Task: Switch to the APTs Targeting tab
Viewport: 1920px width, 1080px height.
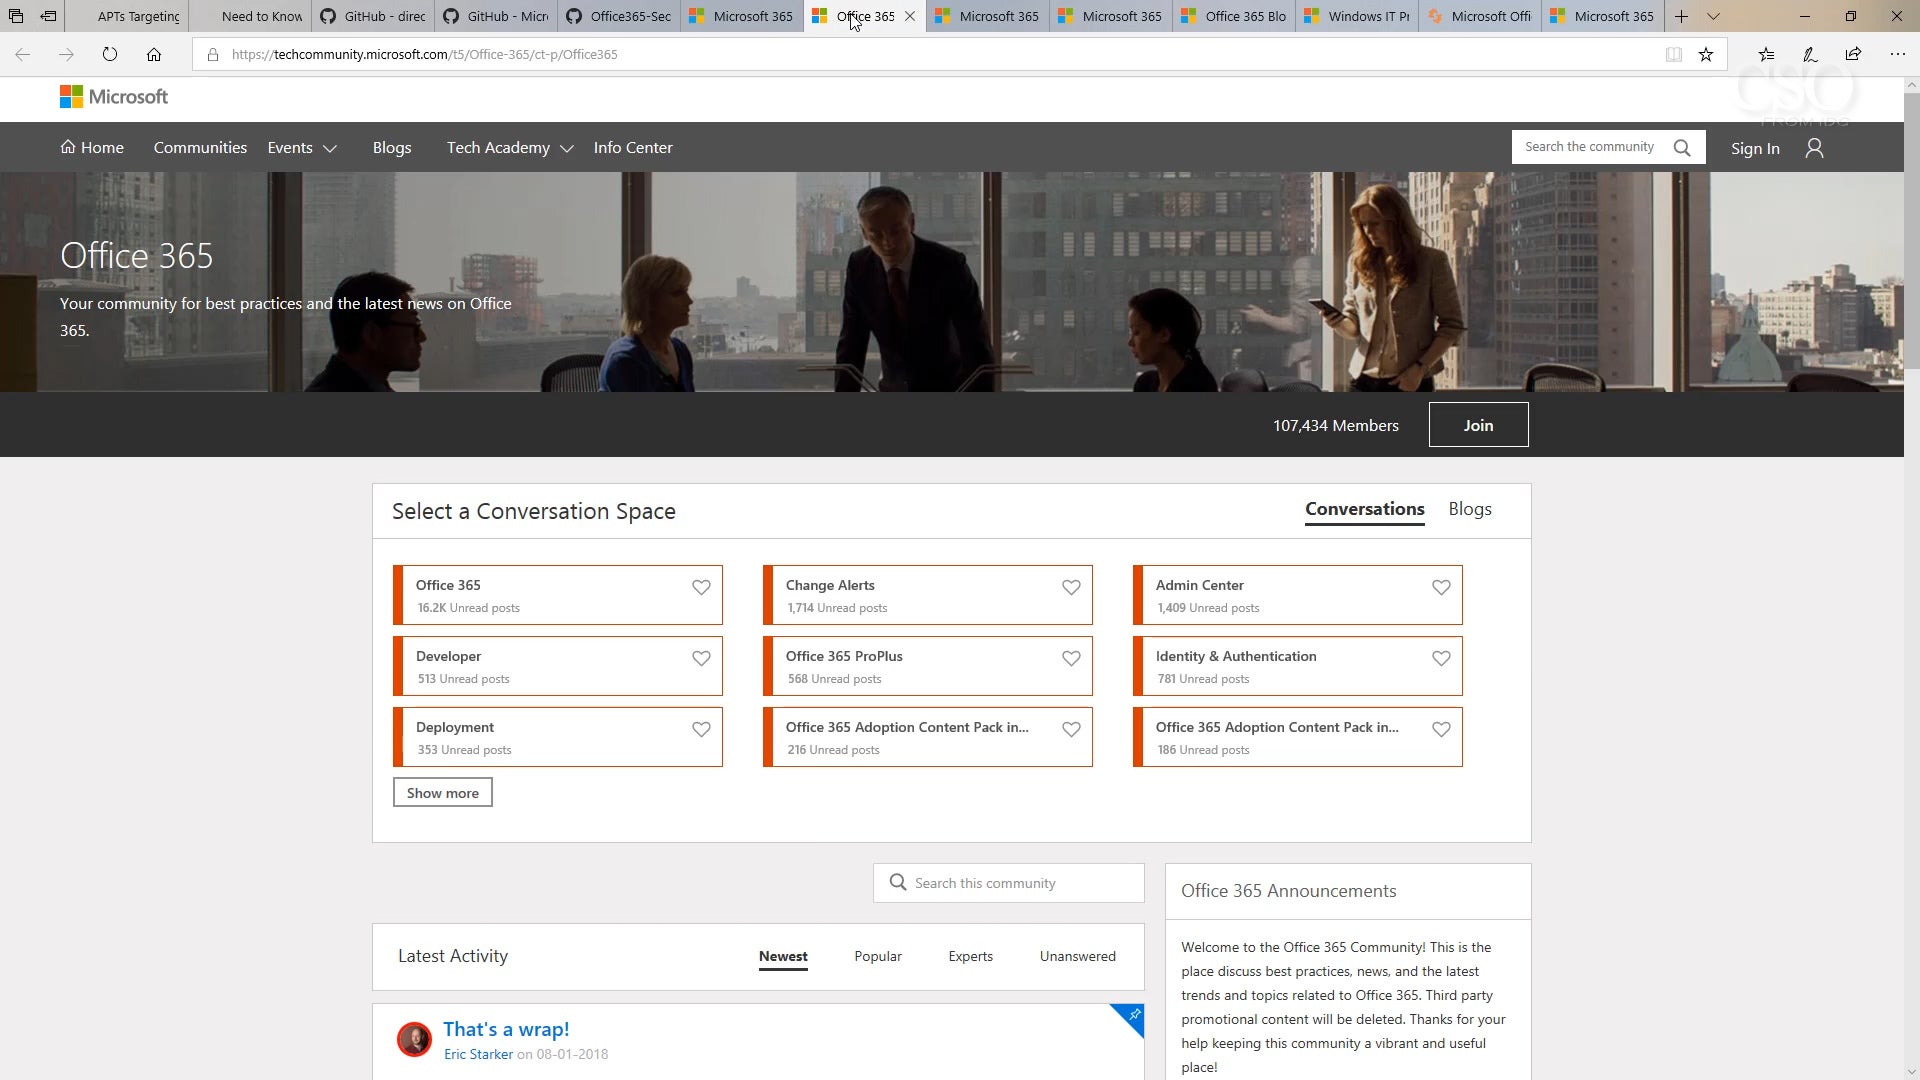Action: (128, 16)
